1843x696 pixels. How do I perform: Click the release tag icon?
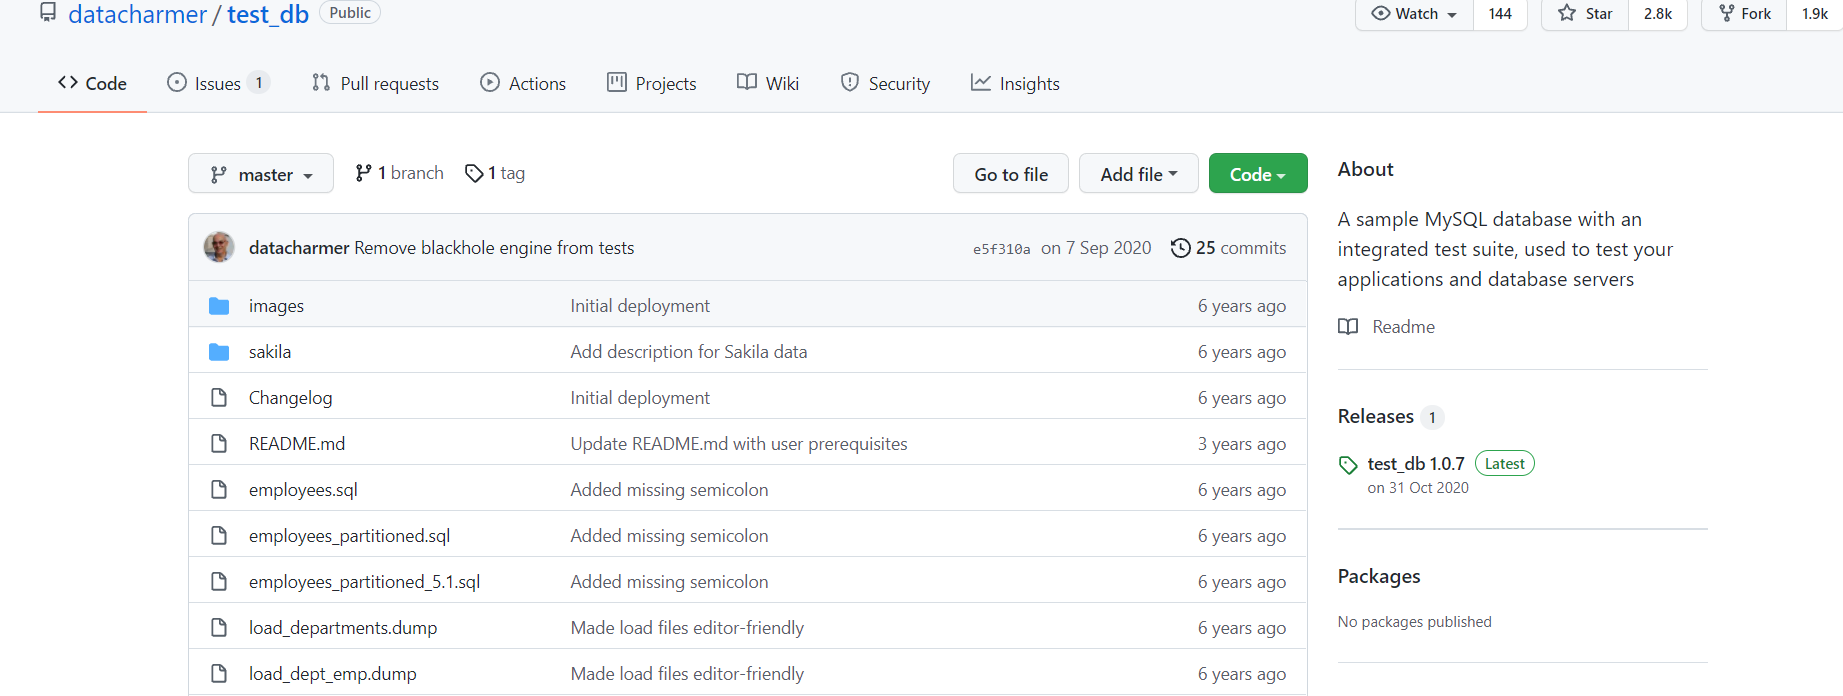point(1348,465)
